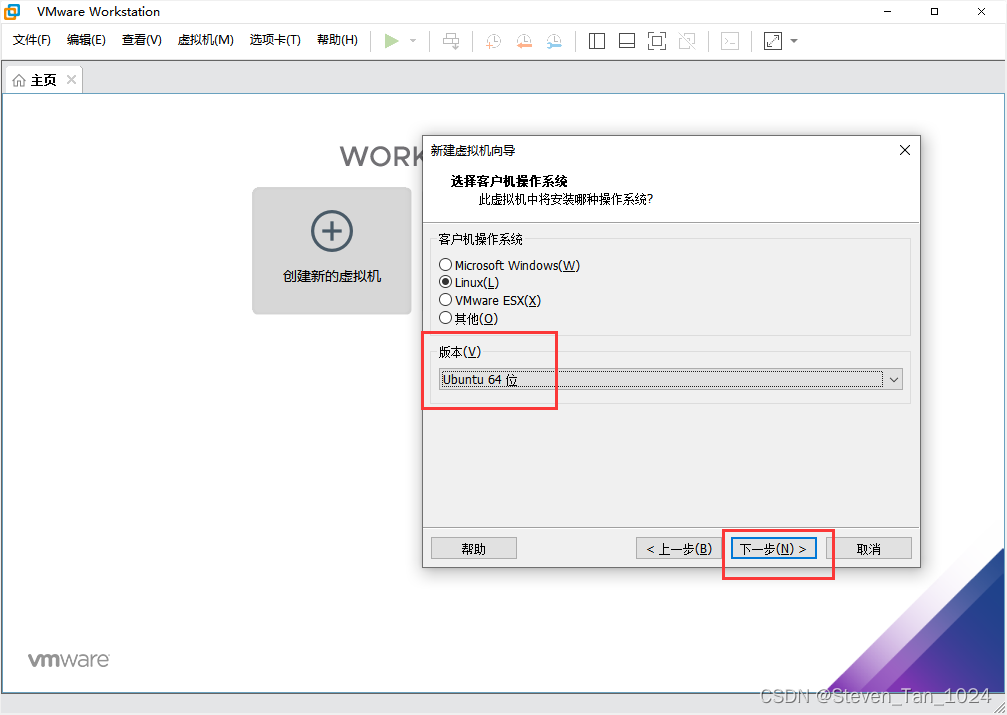The width and height of the screenshot is (1007, 715).
Task: Toggle the thumbnail bar panel icon
Action: (x=627, y=41)
